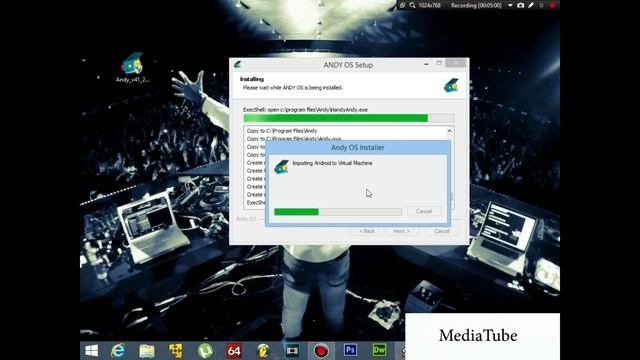Open the red 64 app in taskbar
The image size is (640, 360).
click(x=234, y=351)
